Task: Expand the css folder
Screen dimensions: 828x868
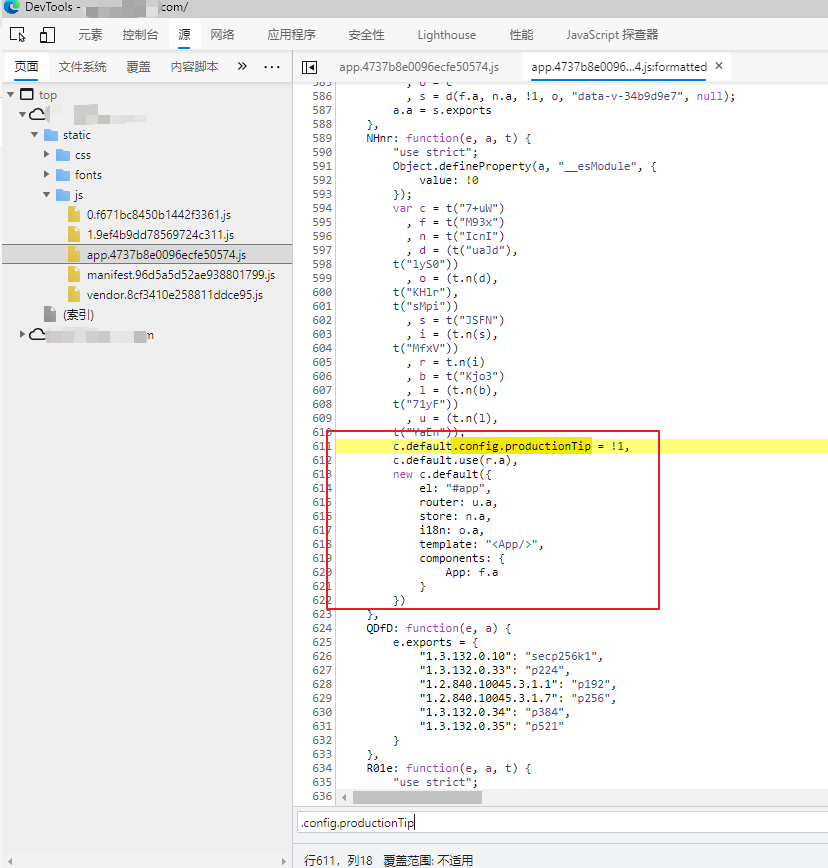Action: 47,154
